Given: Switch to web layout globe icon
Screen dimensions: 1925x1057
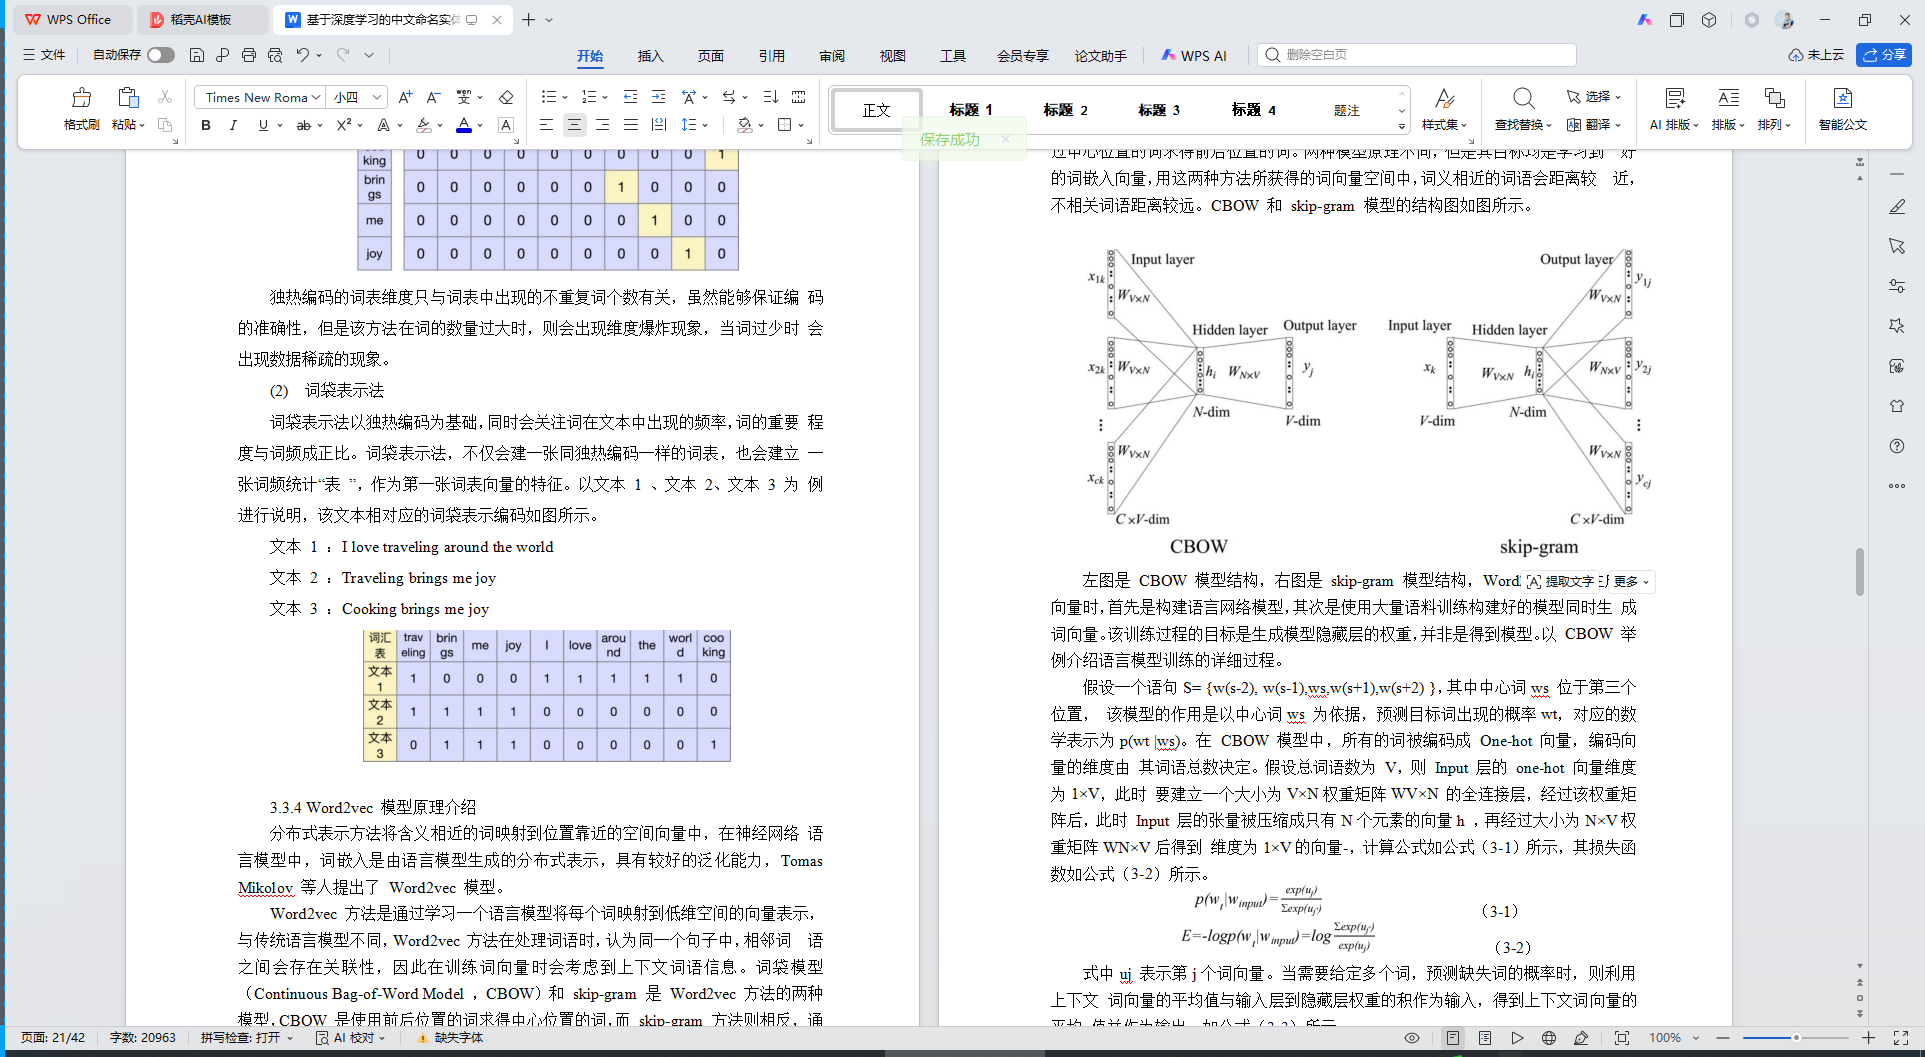Looking at the screenshot, I should pos(1549,1038).
